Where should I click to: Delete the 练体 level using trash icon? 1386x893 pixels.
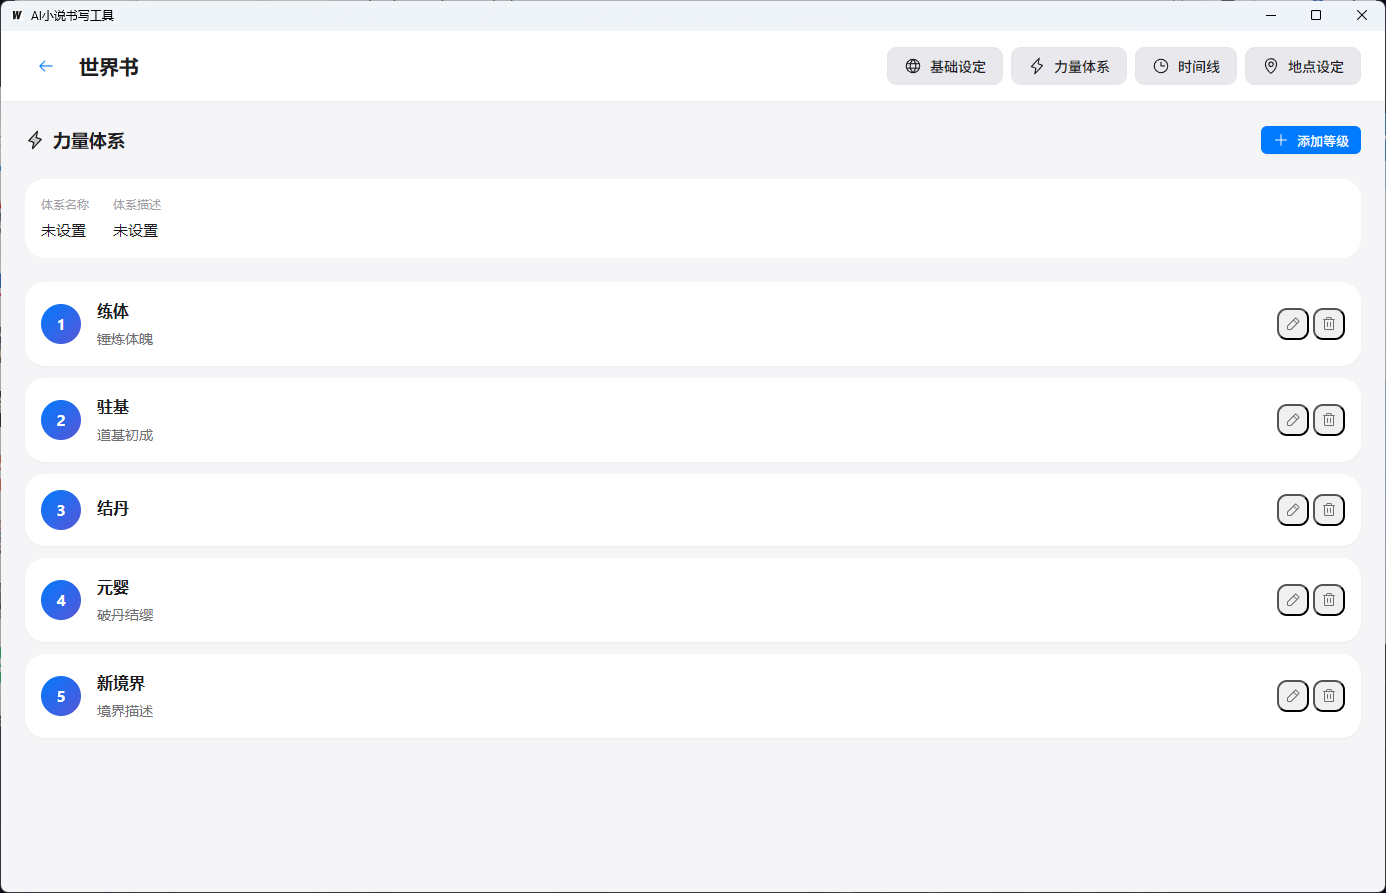(x=1328, y=324)
